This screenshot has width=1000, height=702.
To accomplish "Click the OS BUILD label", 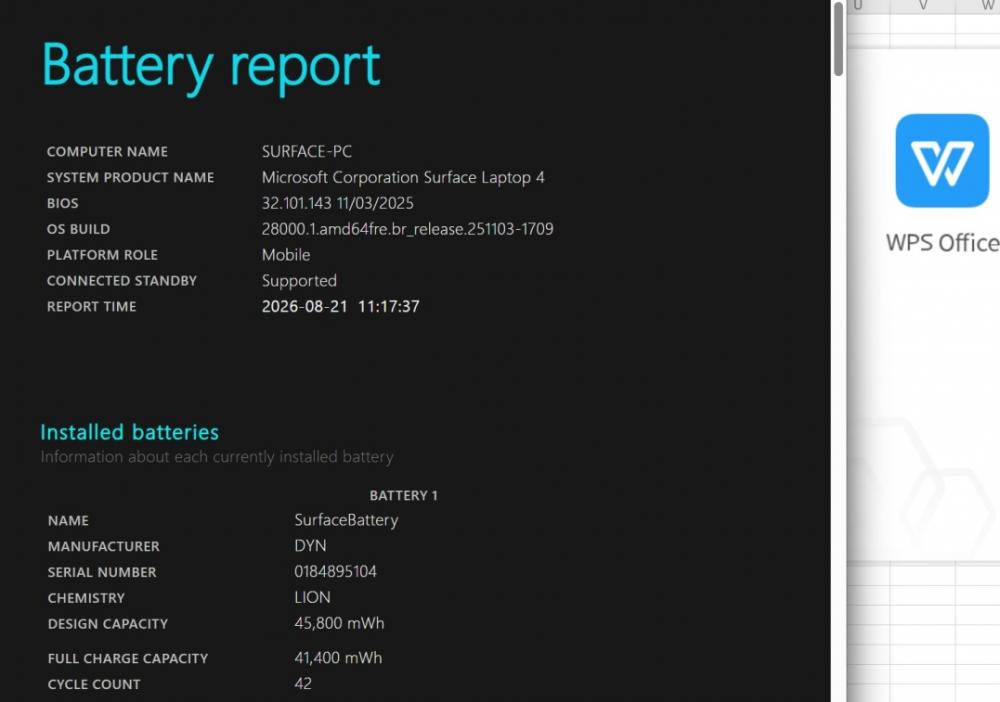I will (x=78, y=230).
